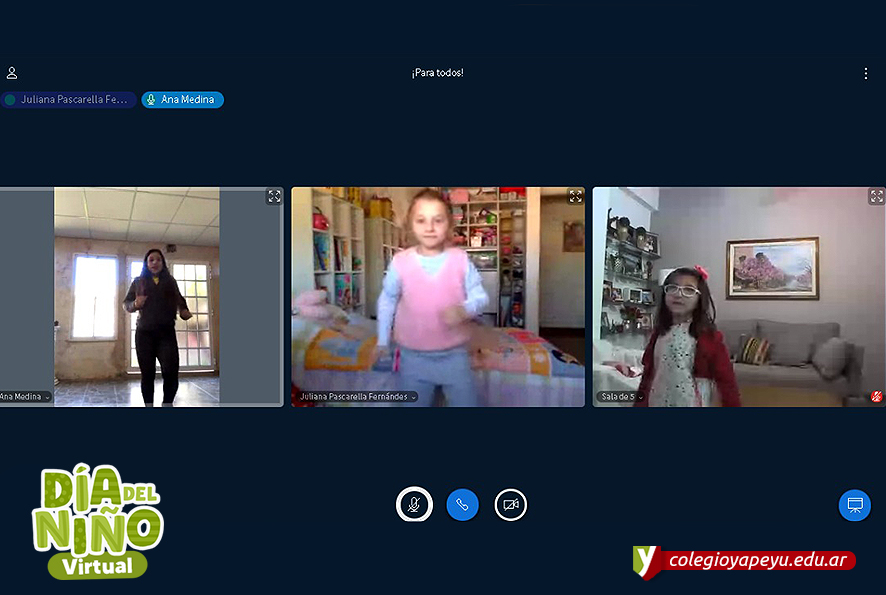Click Juliana Pascarella talking indicator chip
Screen dimensions: 886x595
click(x=68, y=100)
